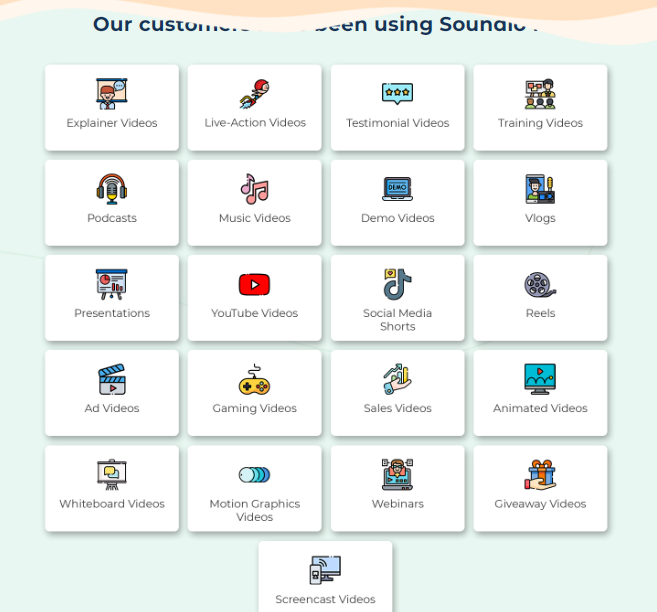Screen dimensions: 657x612
Task: Click the Sales Videos label
Action: click(397, 408)
